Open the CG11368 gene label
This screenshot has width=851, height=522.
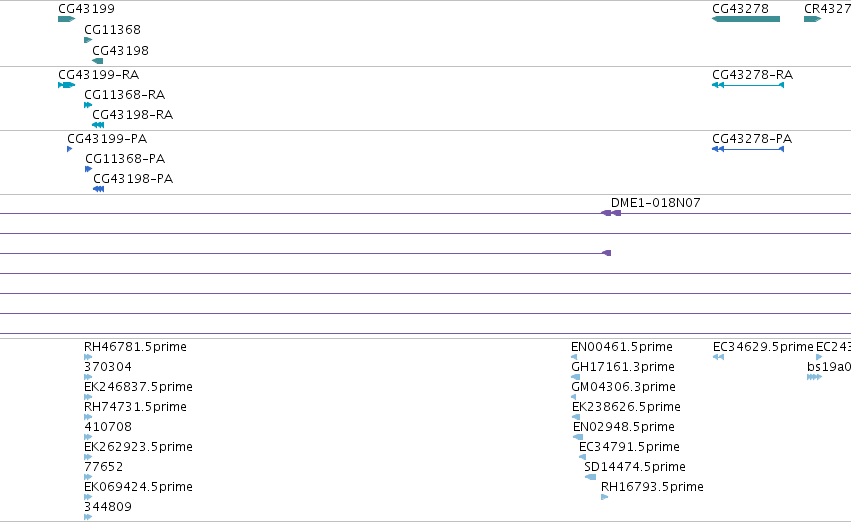coord(112,30)
